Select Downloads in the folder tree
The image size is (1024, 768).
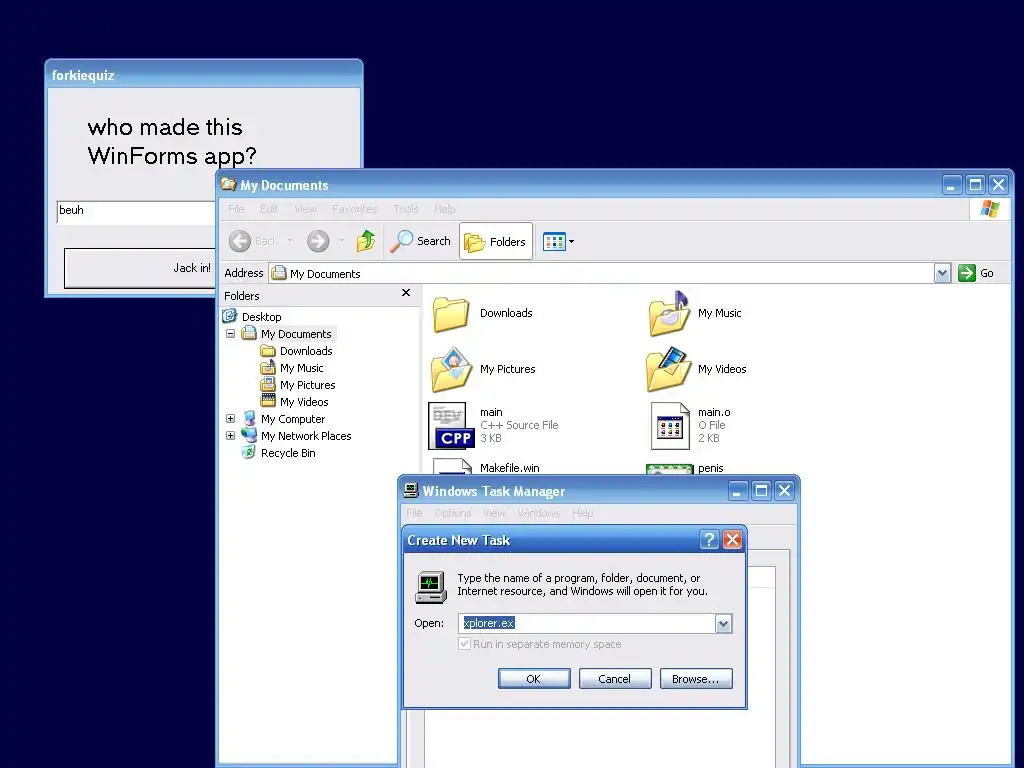pos(306,351)
